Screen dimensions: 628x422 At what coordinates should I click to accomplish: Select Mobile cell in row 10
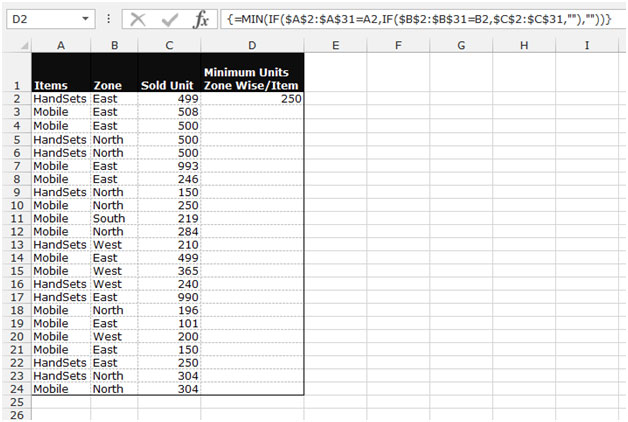(61, 205)
